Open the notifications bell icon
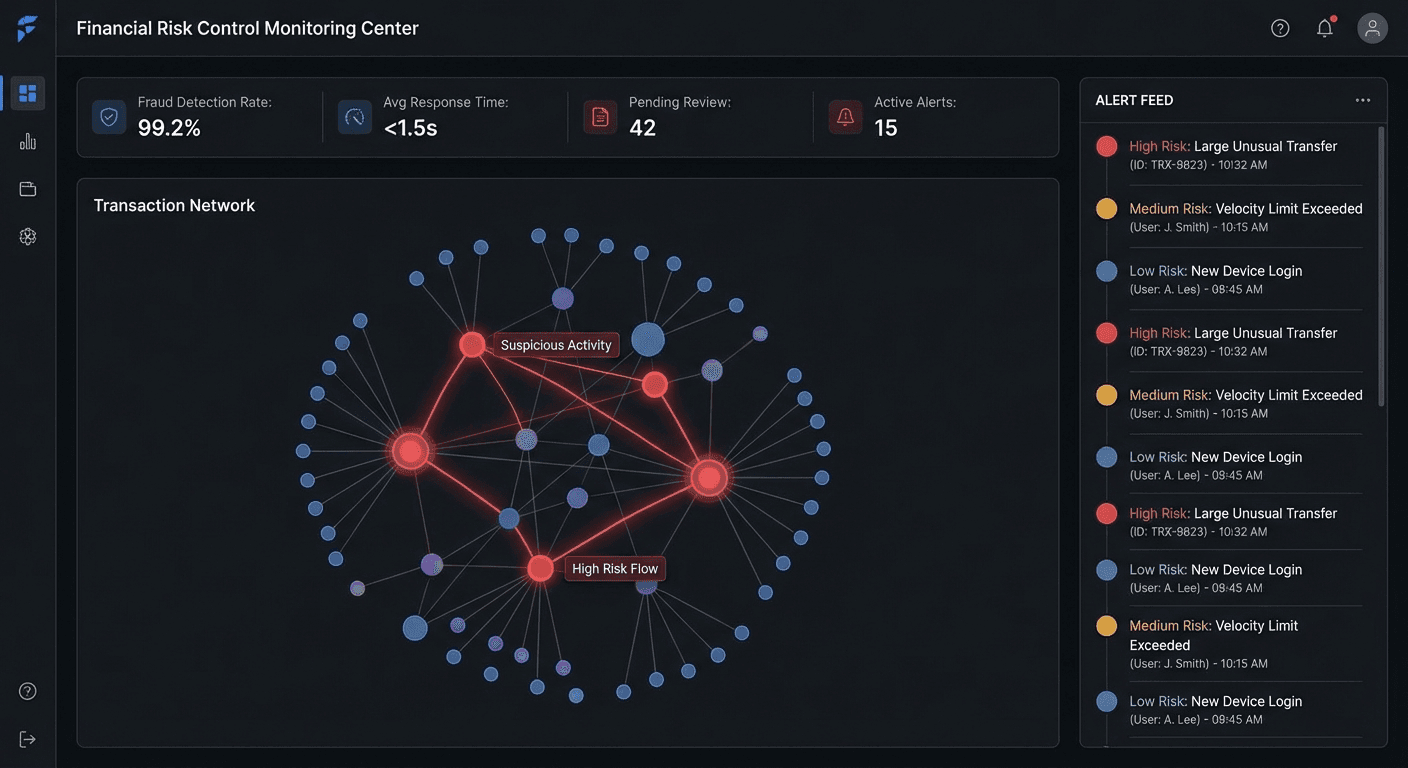Screen dimensions: 1408x768 pos(1325,28)
